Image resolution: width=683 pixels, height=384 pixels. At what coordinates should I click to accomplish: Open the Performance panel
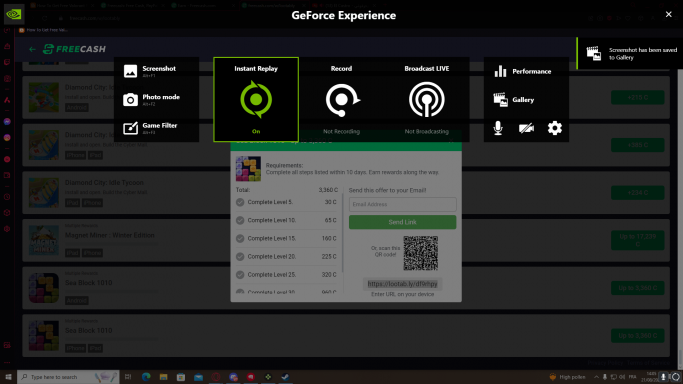[x=523, y=71]
